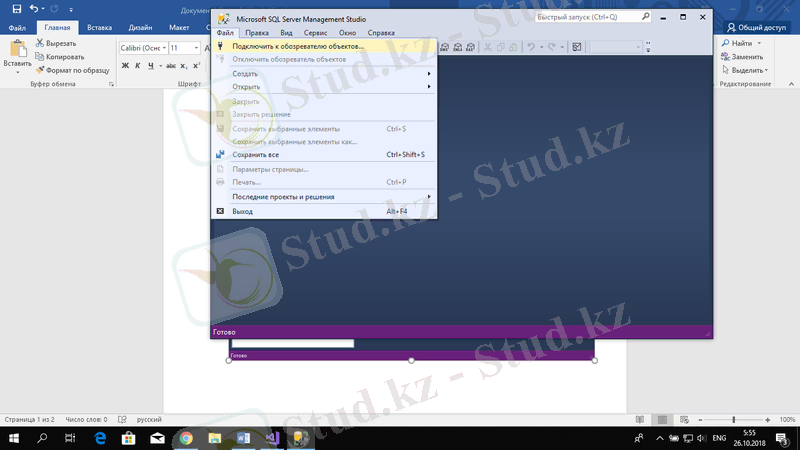This screenshot has height=450, width=800.
Task: Click the Общий доступ button in Word
Action: point(757,27)
